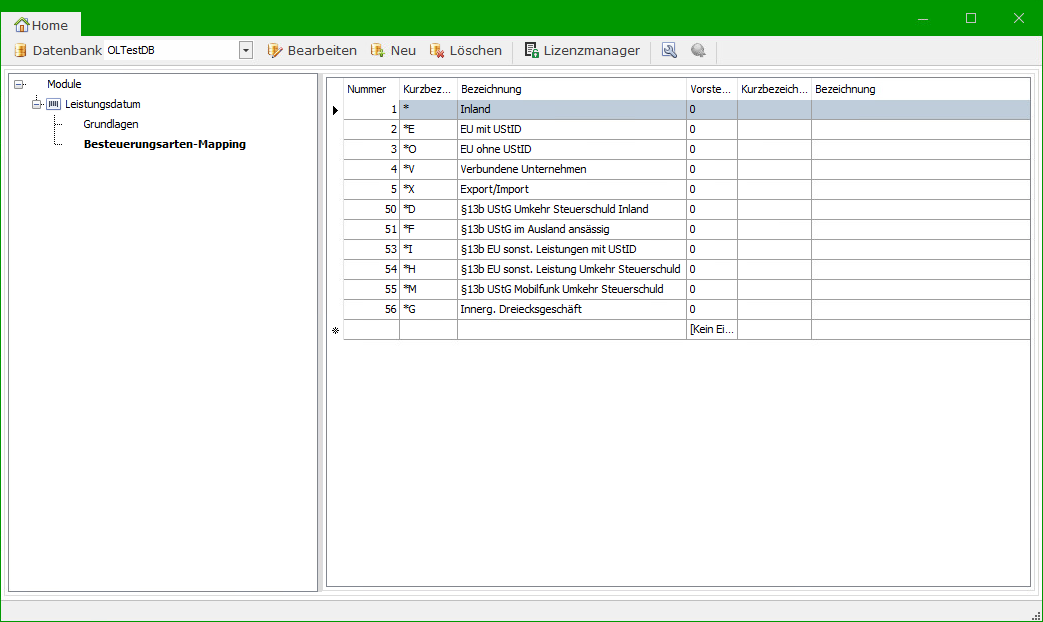Click the '*M' Kurzbezeichnung cell
1043x622 pixels.
coord(428,289)
